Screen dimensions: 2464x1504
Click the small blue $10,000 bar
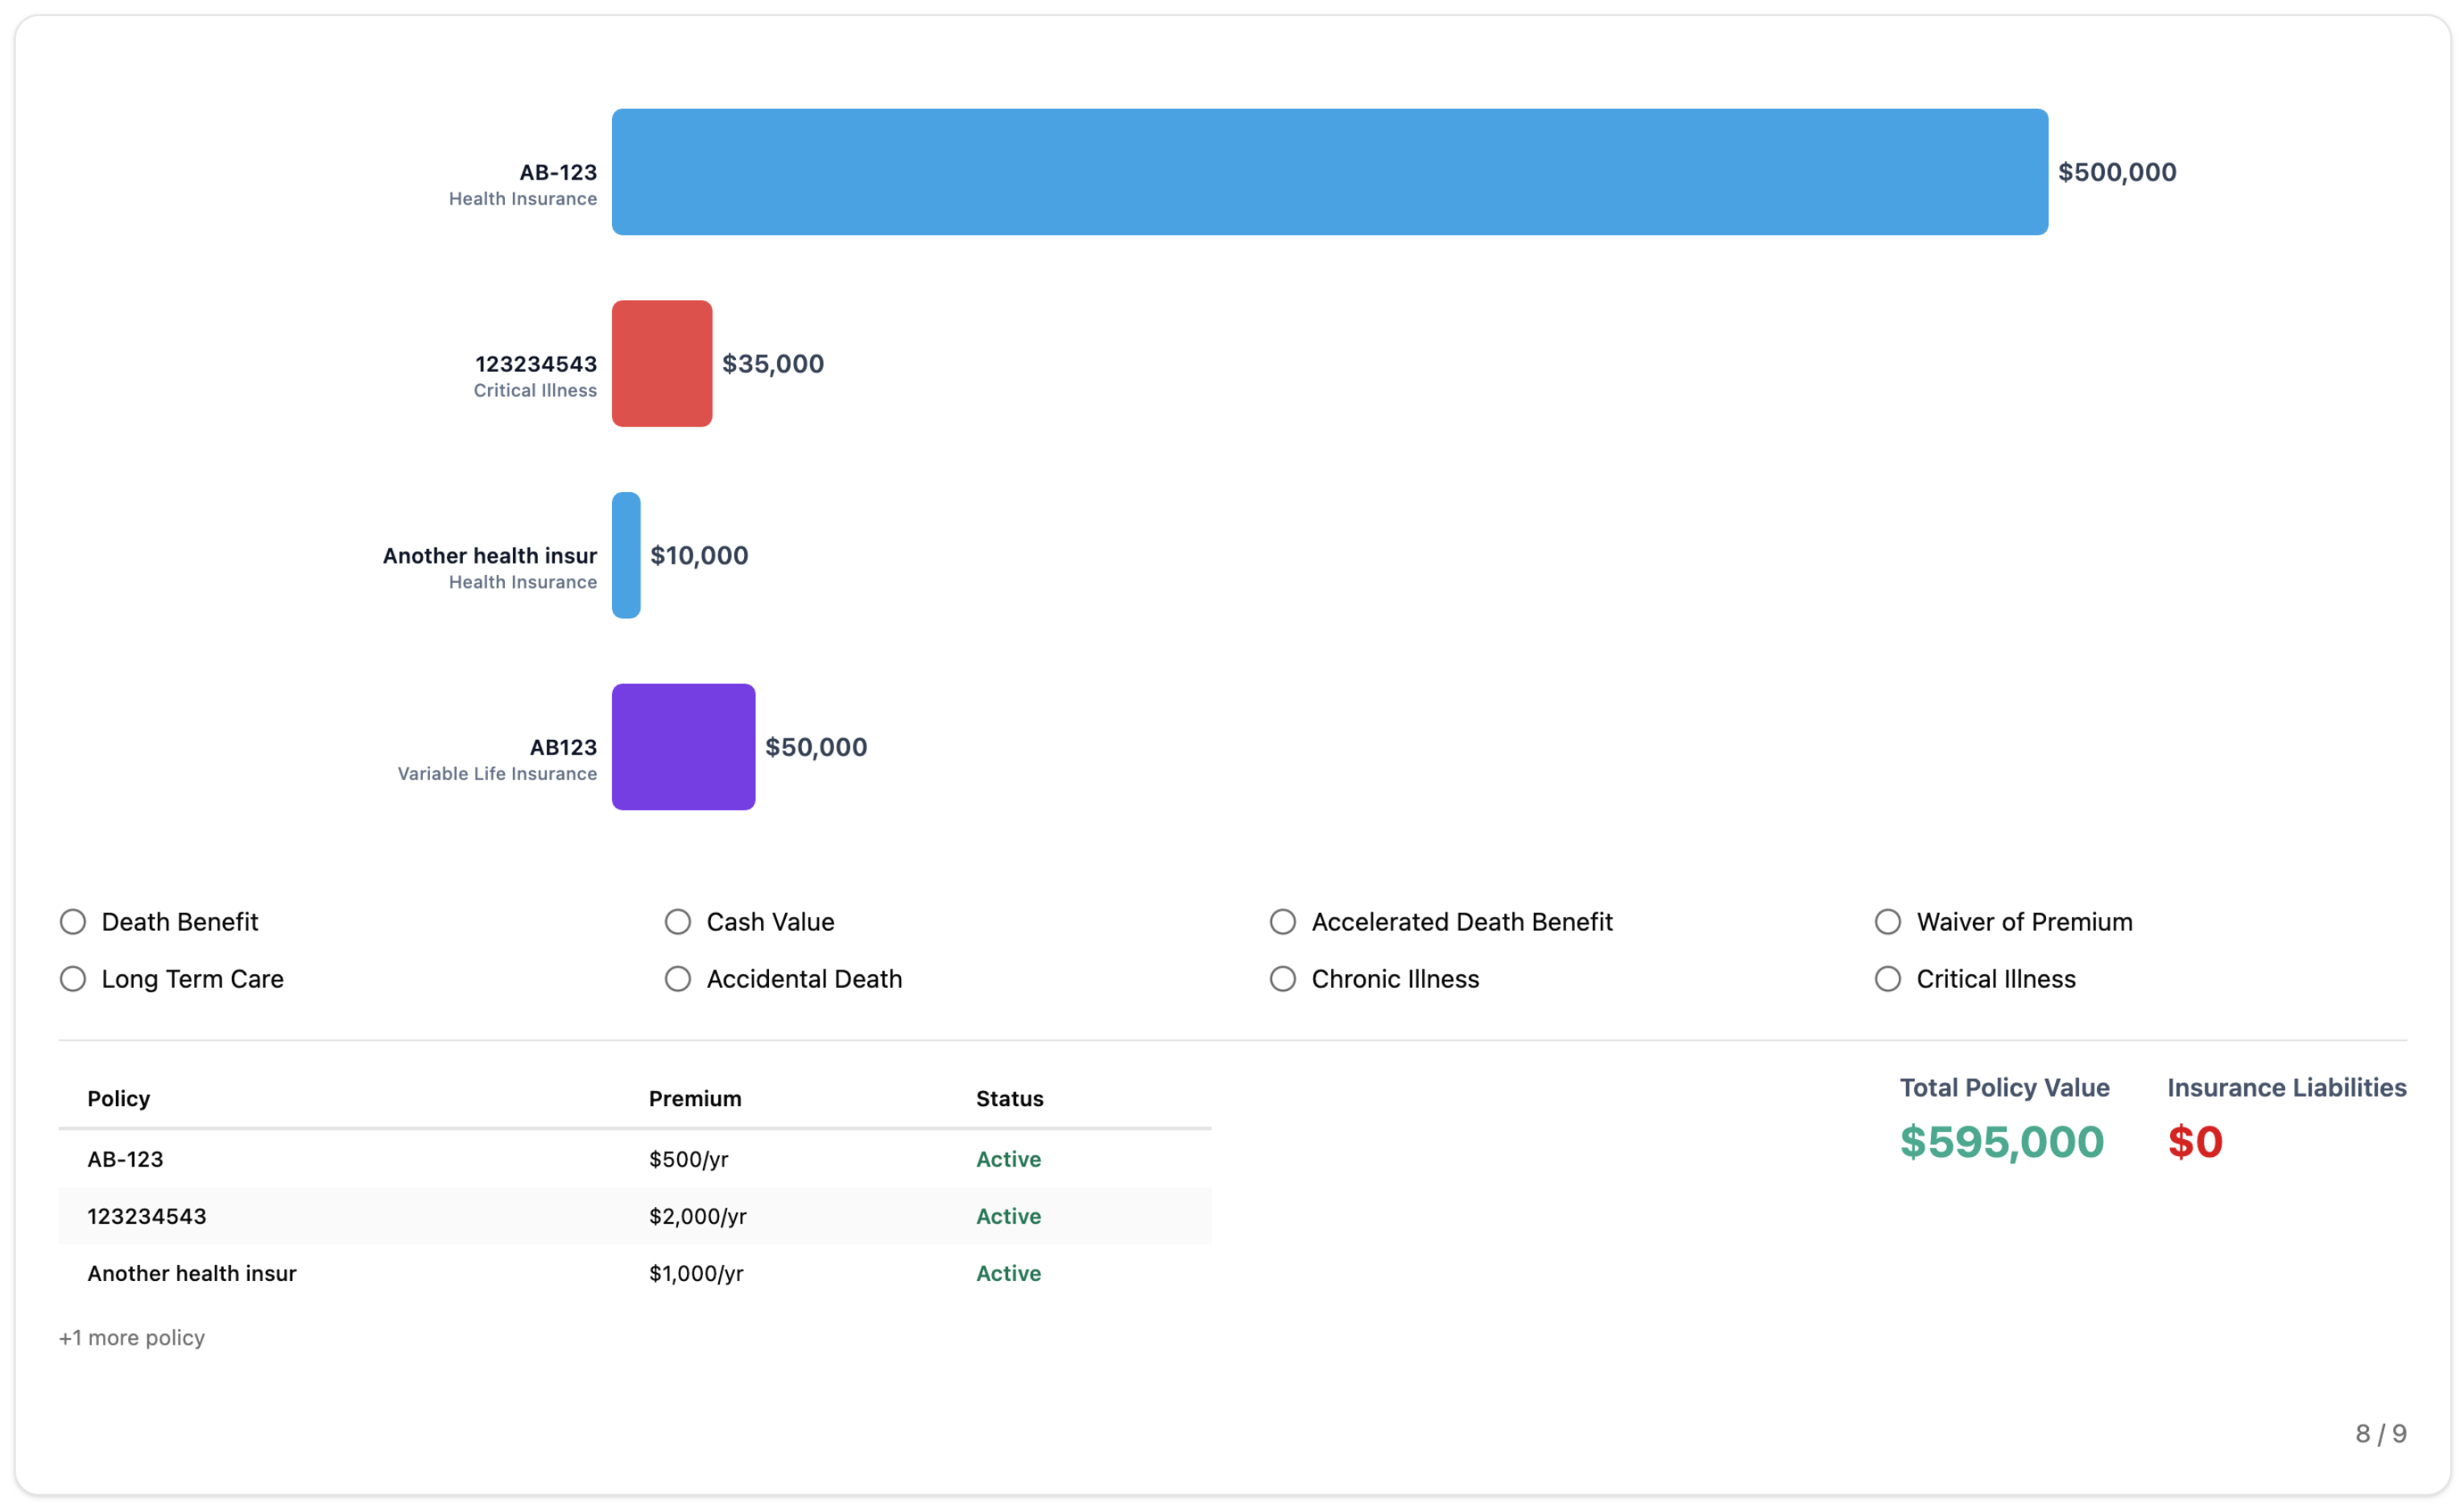(626, 555)
